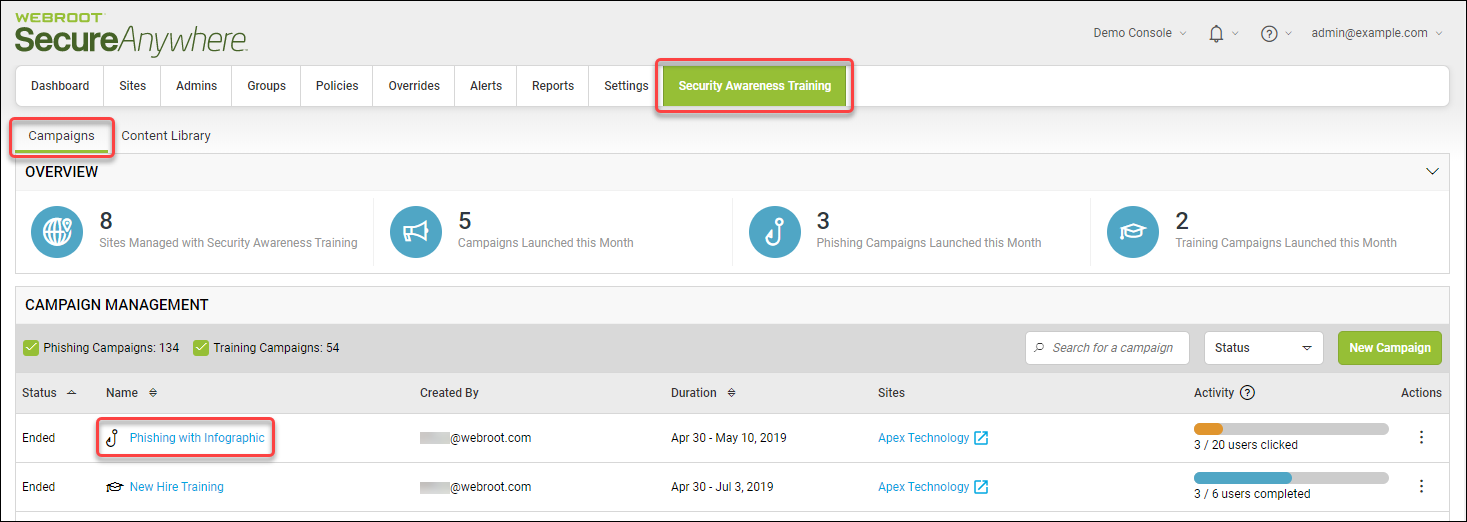Toggle the Training Campaigns checkbox

pyautogui.click(x=201, y=348)
